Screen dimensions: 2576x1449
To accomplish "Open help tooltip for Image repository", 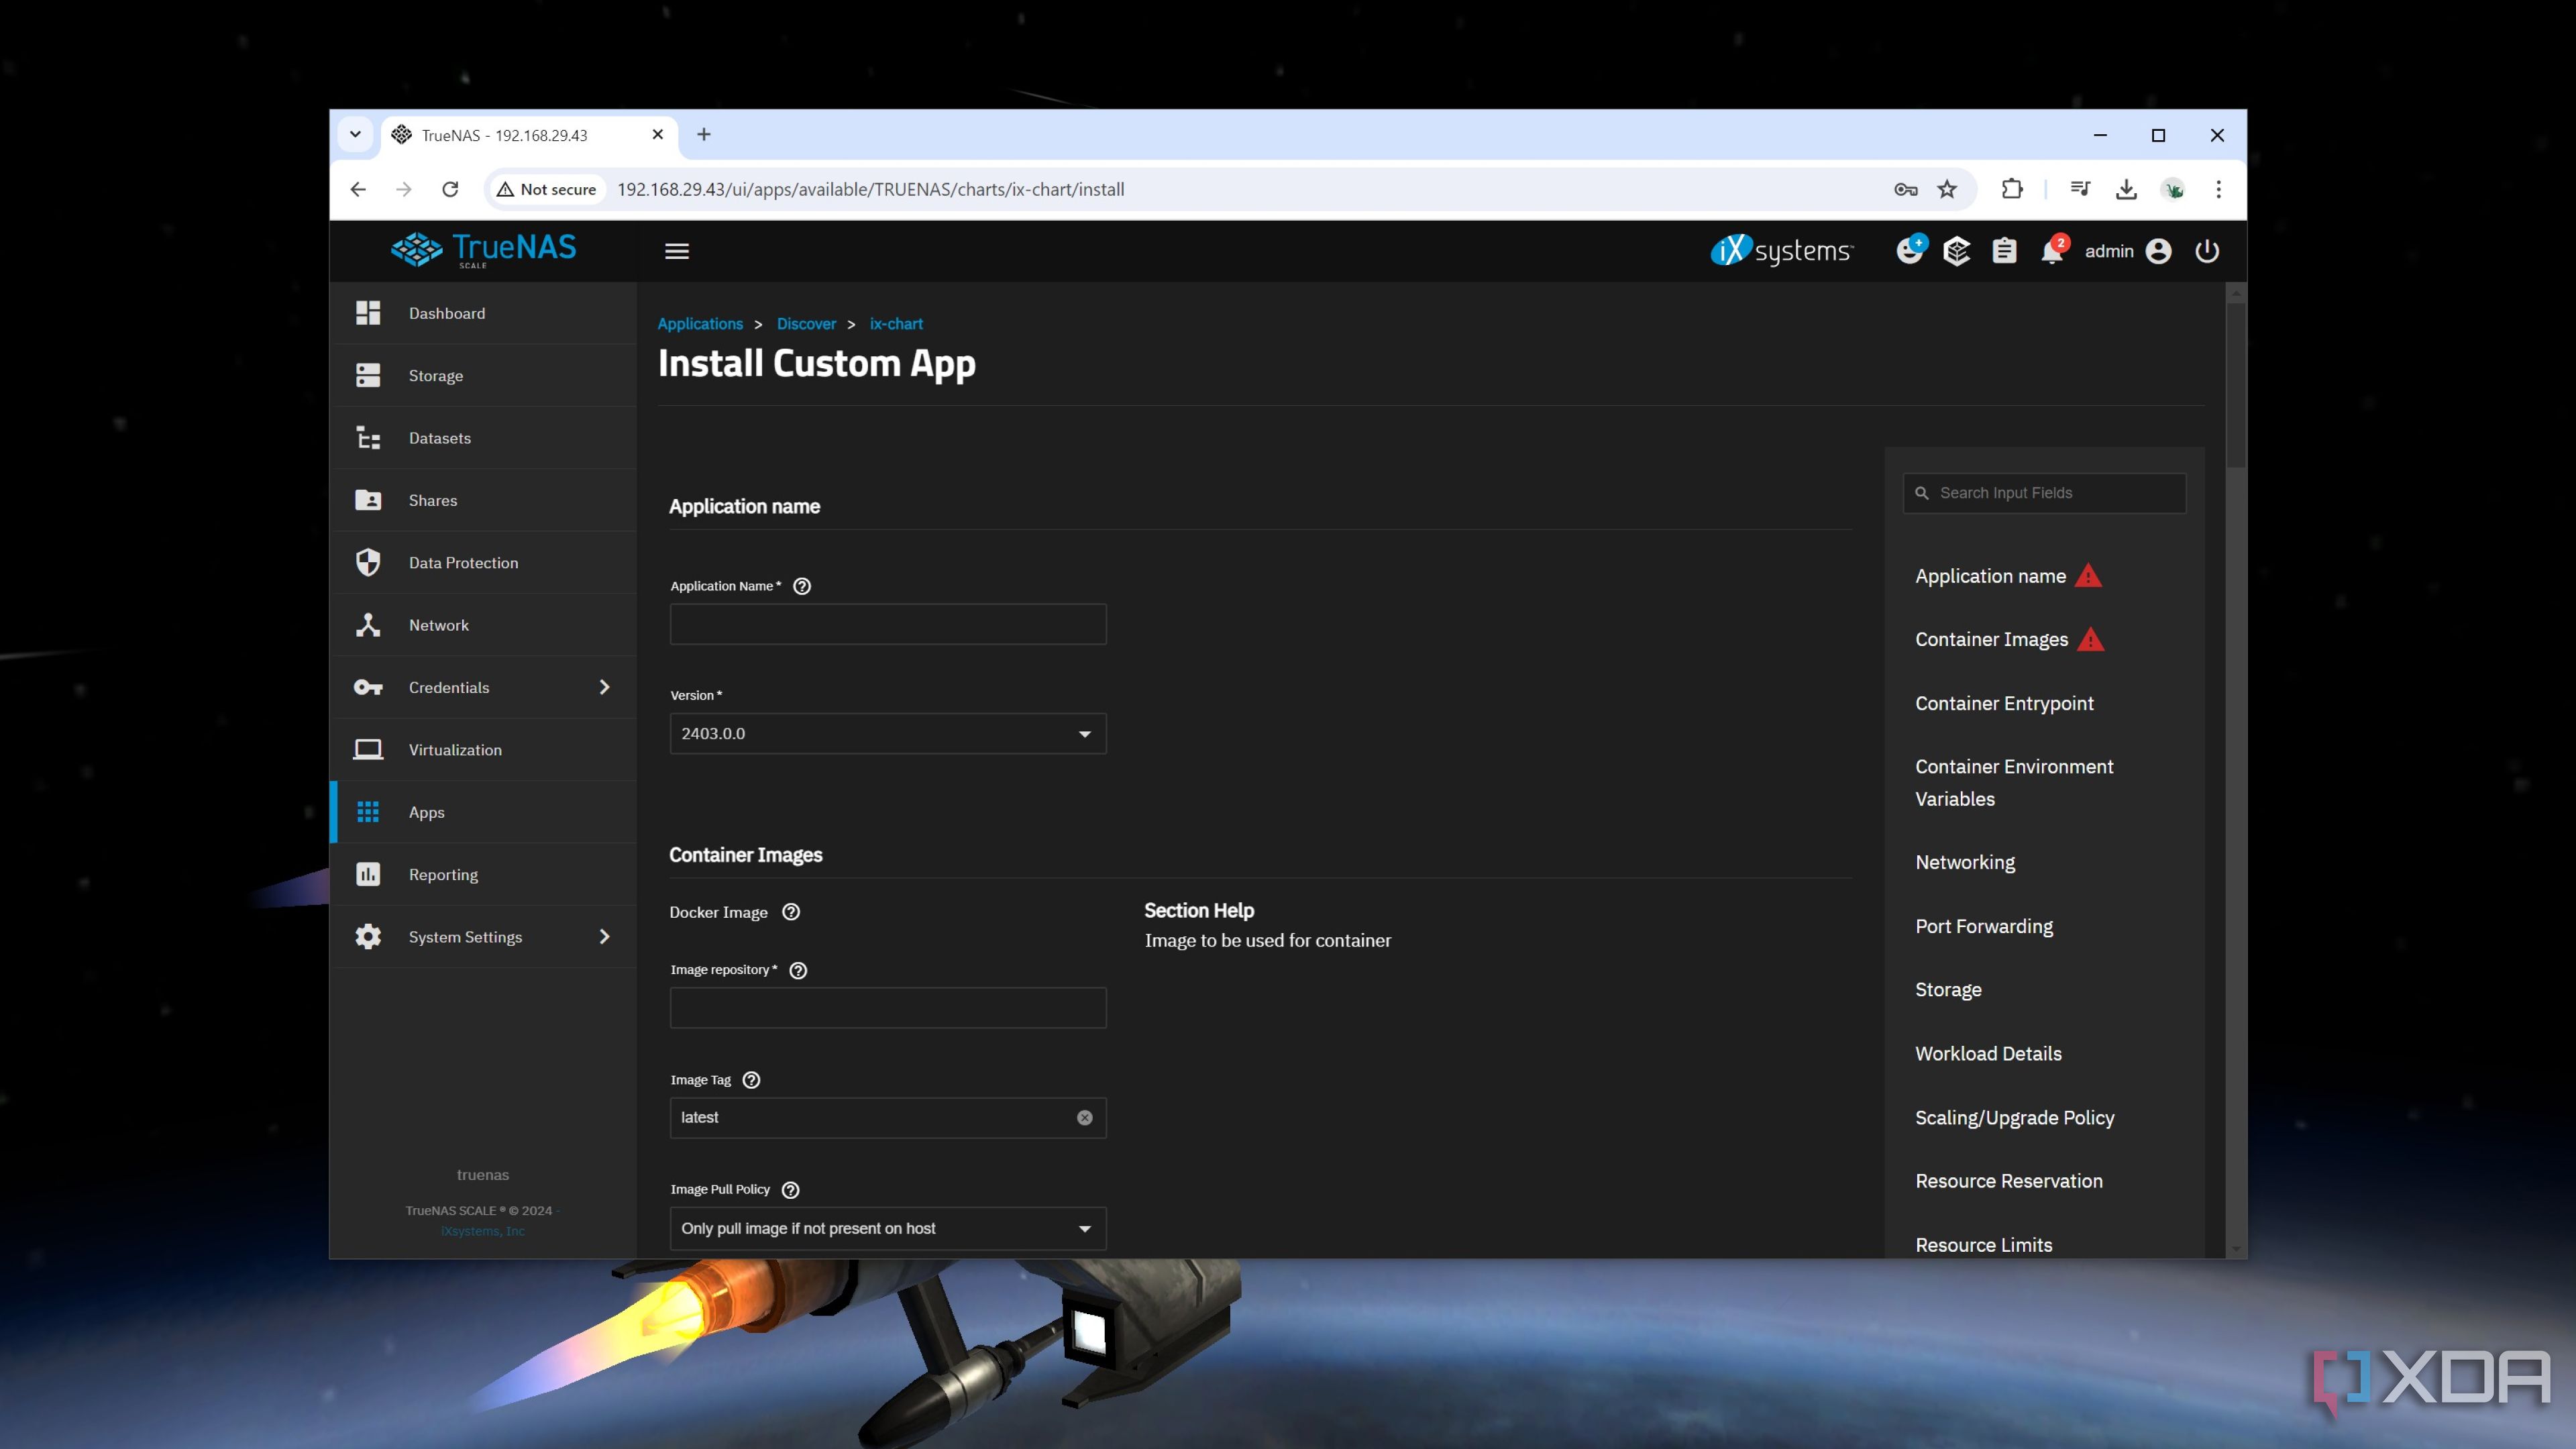I will (x=798, y=971).
